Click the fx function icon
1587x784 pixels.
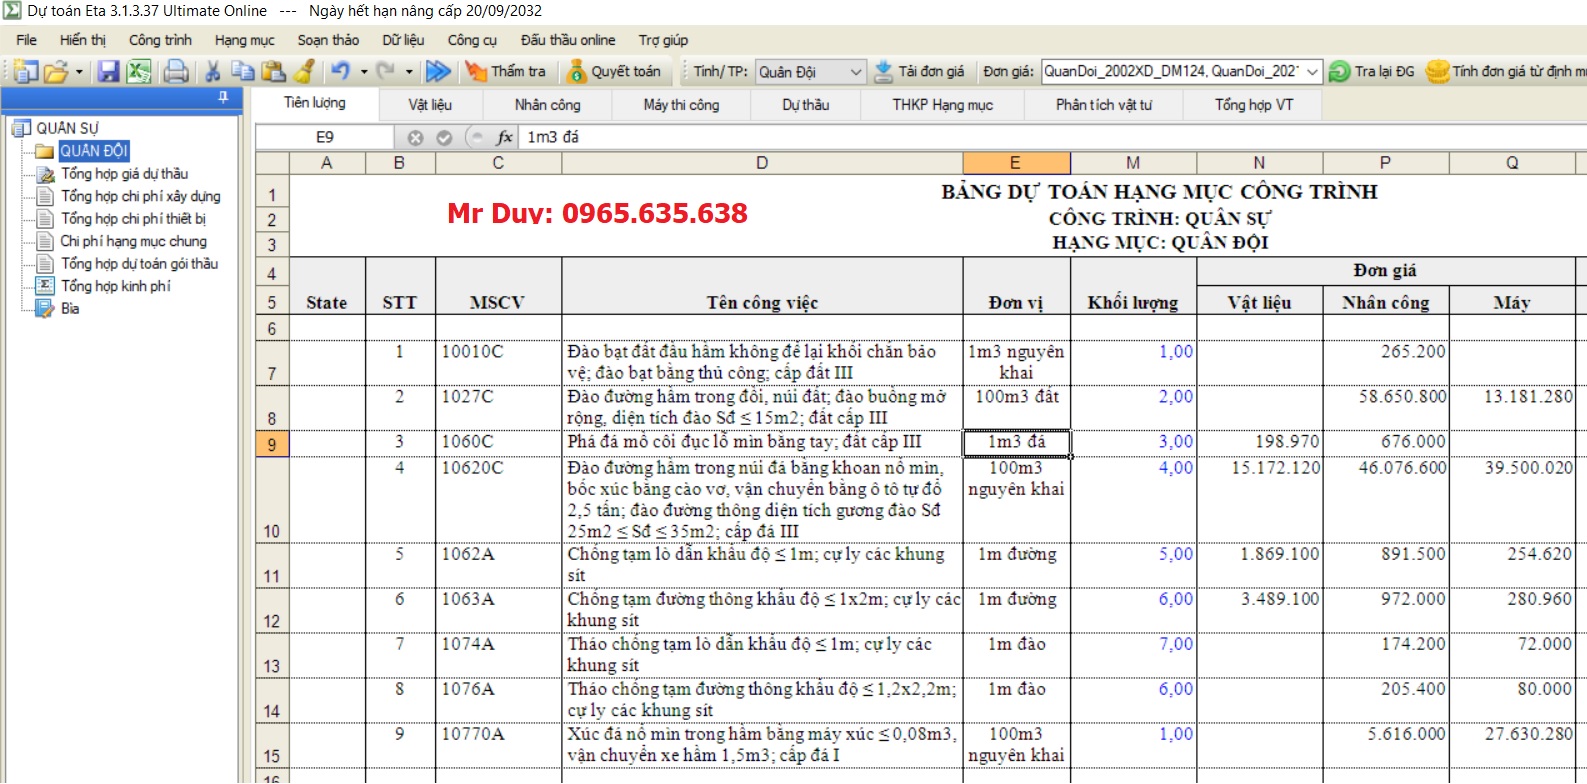point(505,138)
